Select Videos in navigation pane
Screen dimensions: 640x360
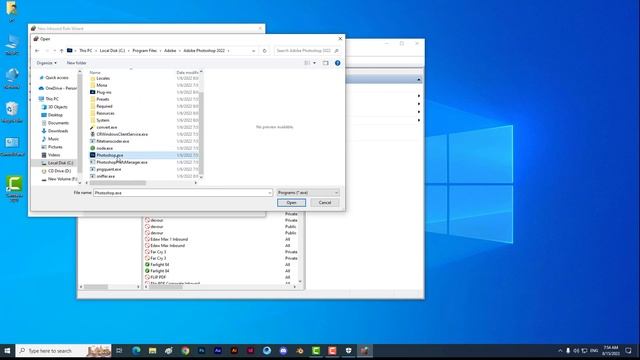tap(51, 155)
